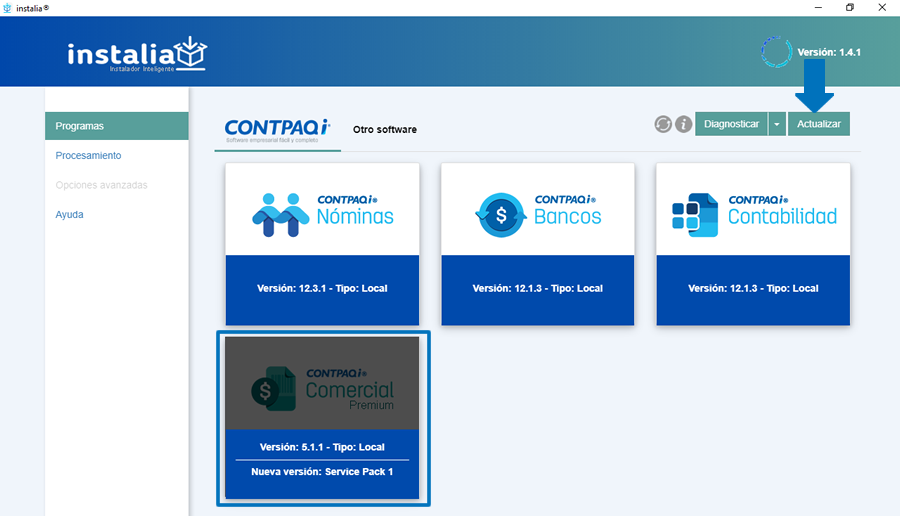This screenshot has height=516, width=900.
Task: Click the Contabilidad document icon
Action: (x=695, y=215)
